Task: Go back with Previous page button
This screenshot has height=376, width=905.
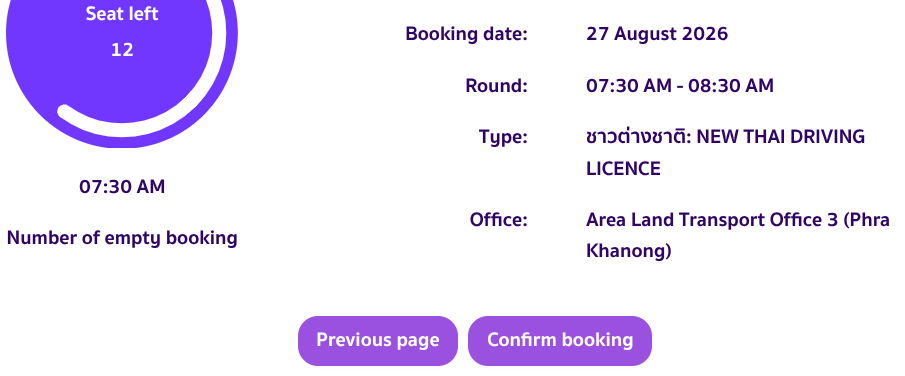Action: click(377, 340)
